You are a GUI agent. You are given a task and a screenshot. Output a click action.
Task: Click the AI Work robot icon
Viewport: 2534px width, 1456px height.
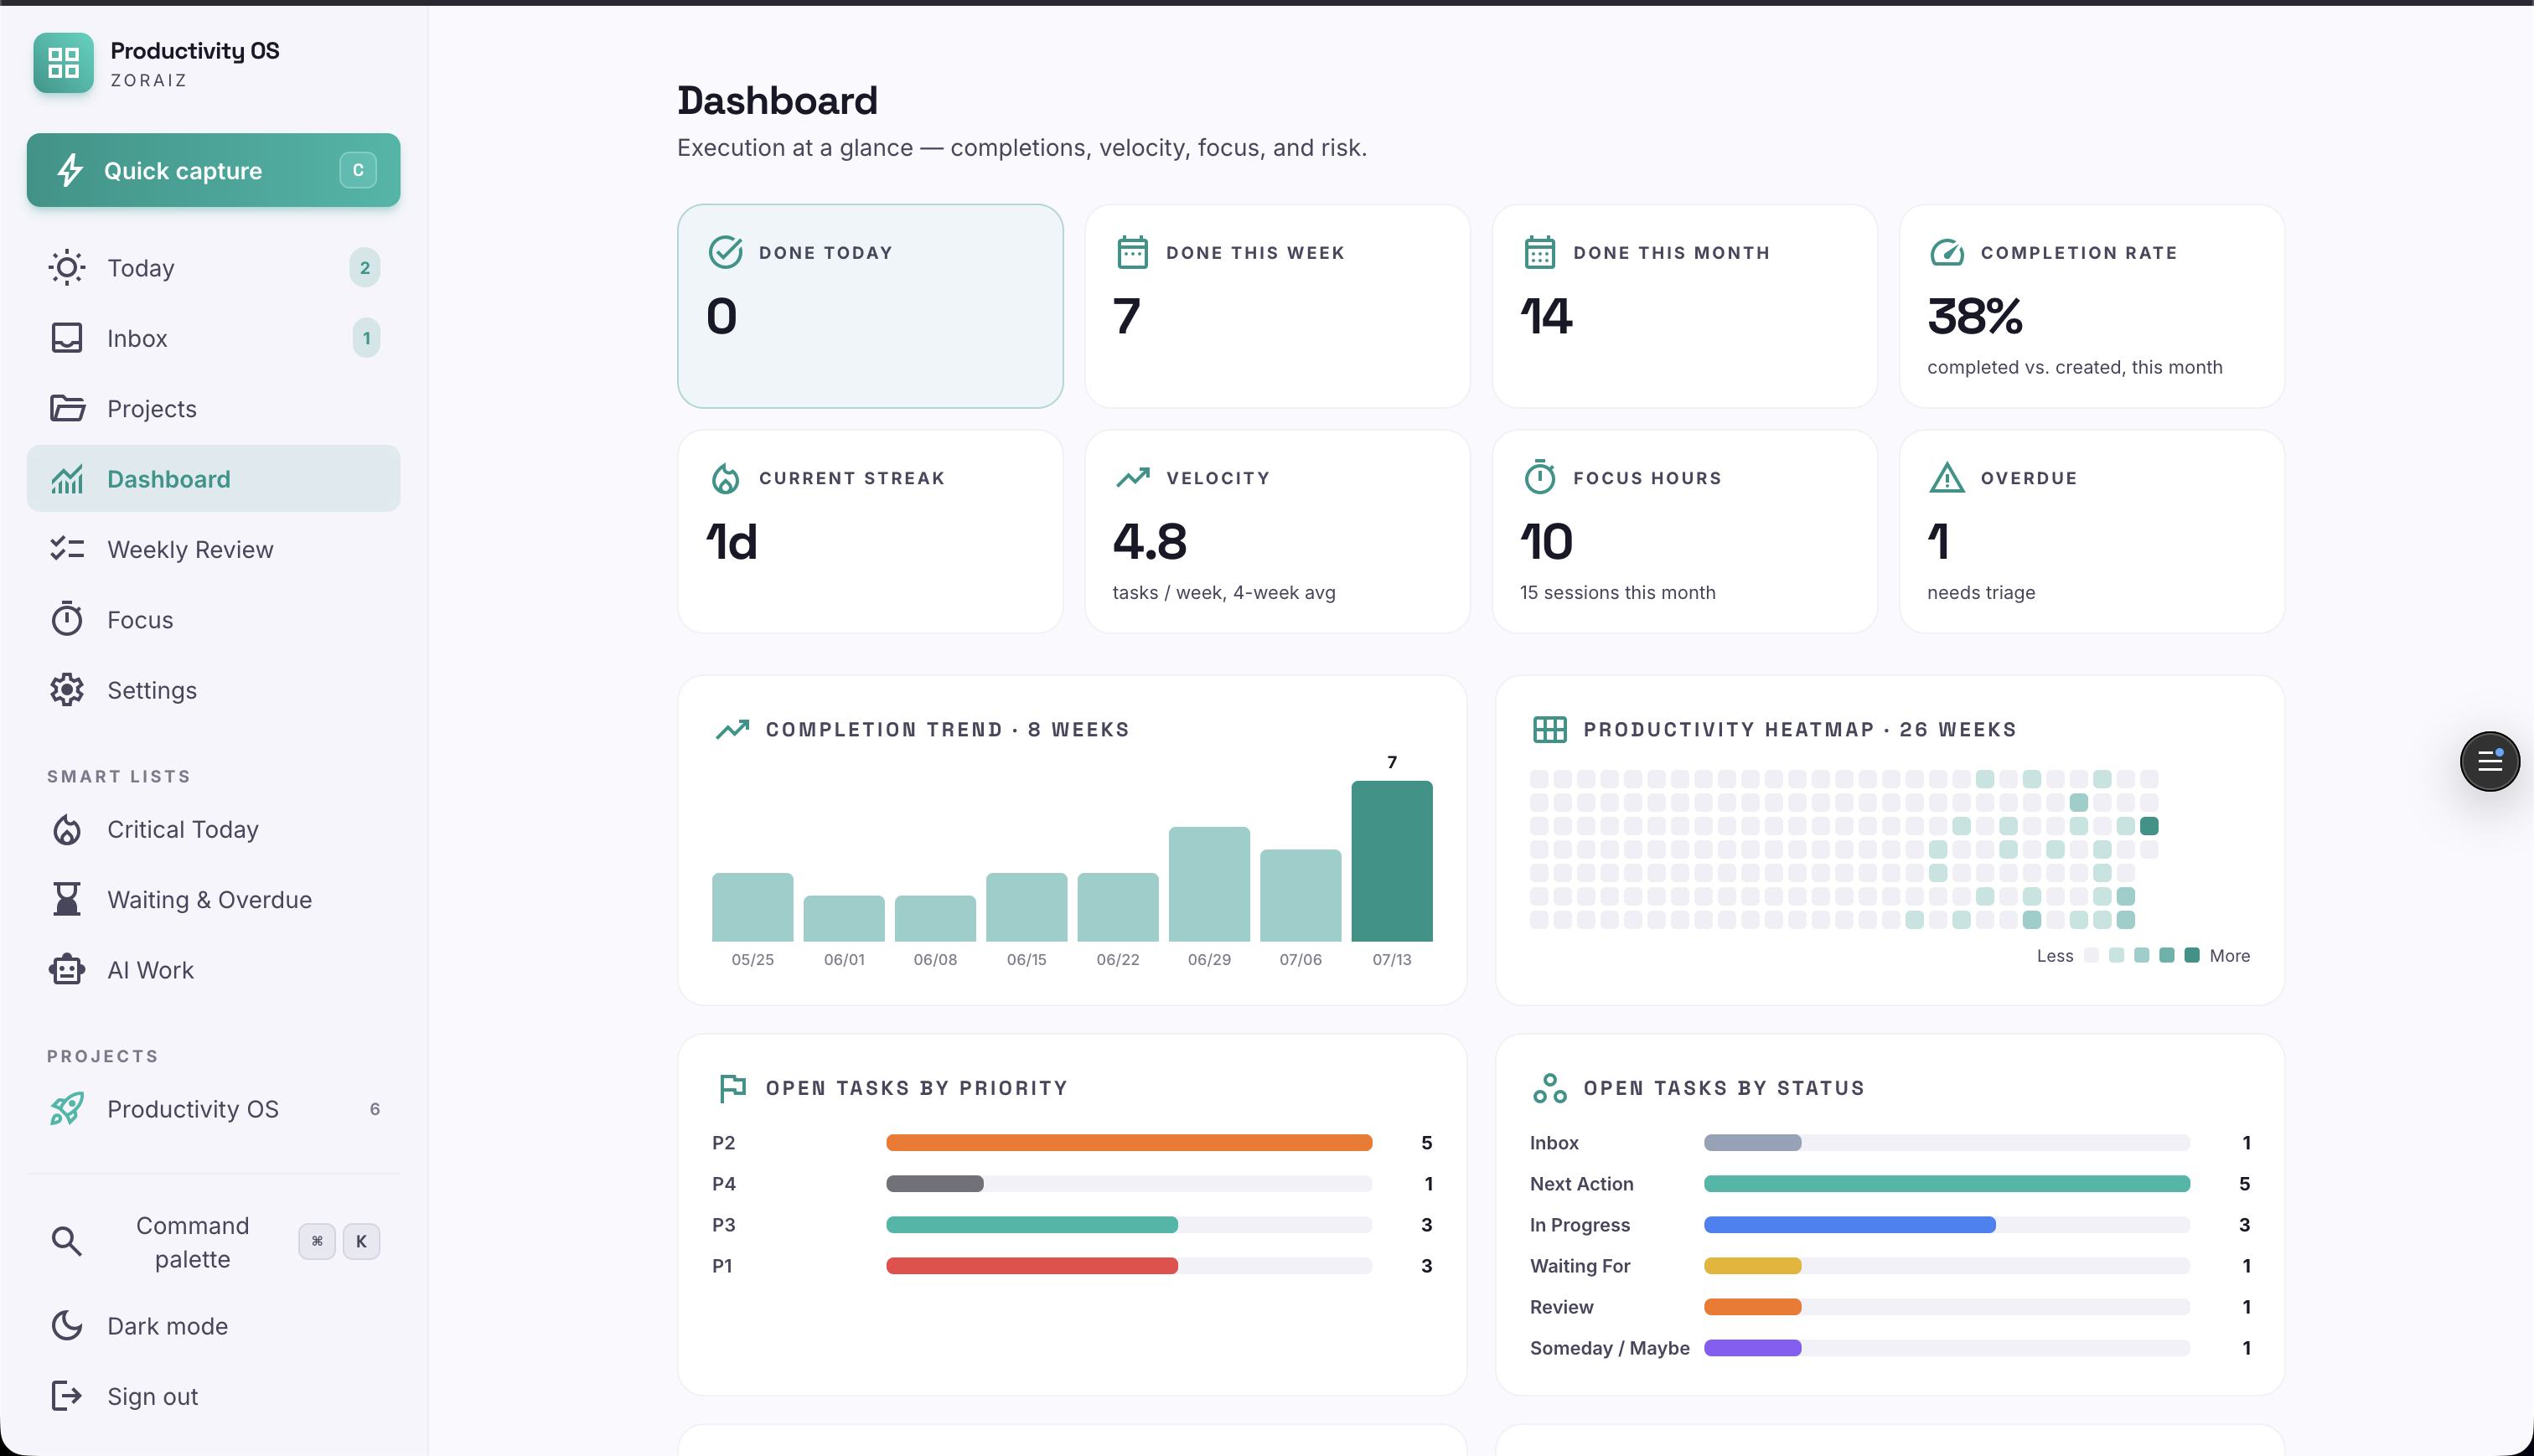point(67,969)
